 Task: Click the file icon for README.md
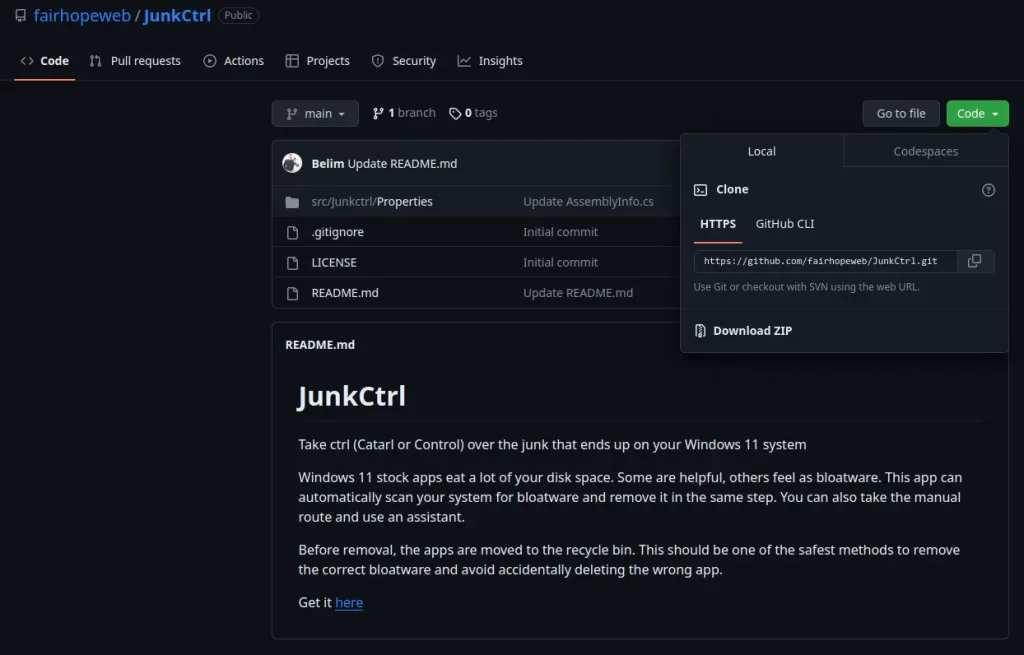coord(292,294)
